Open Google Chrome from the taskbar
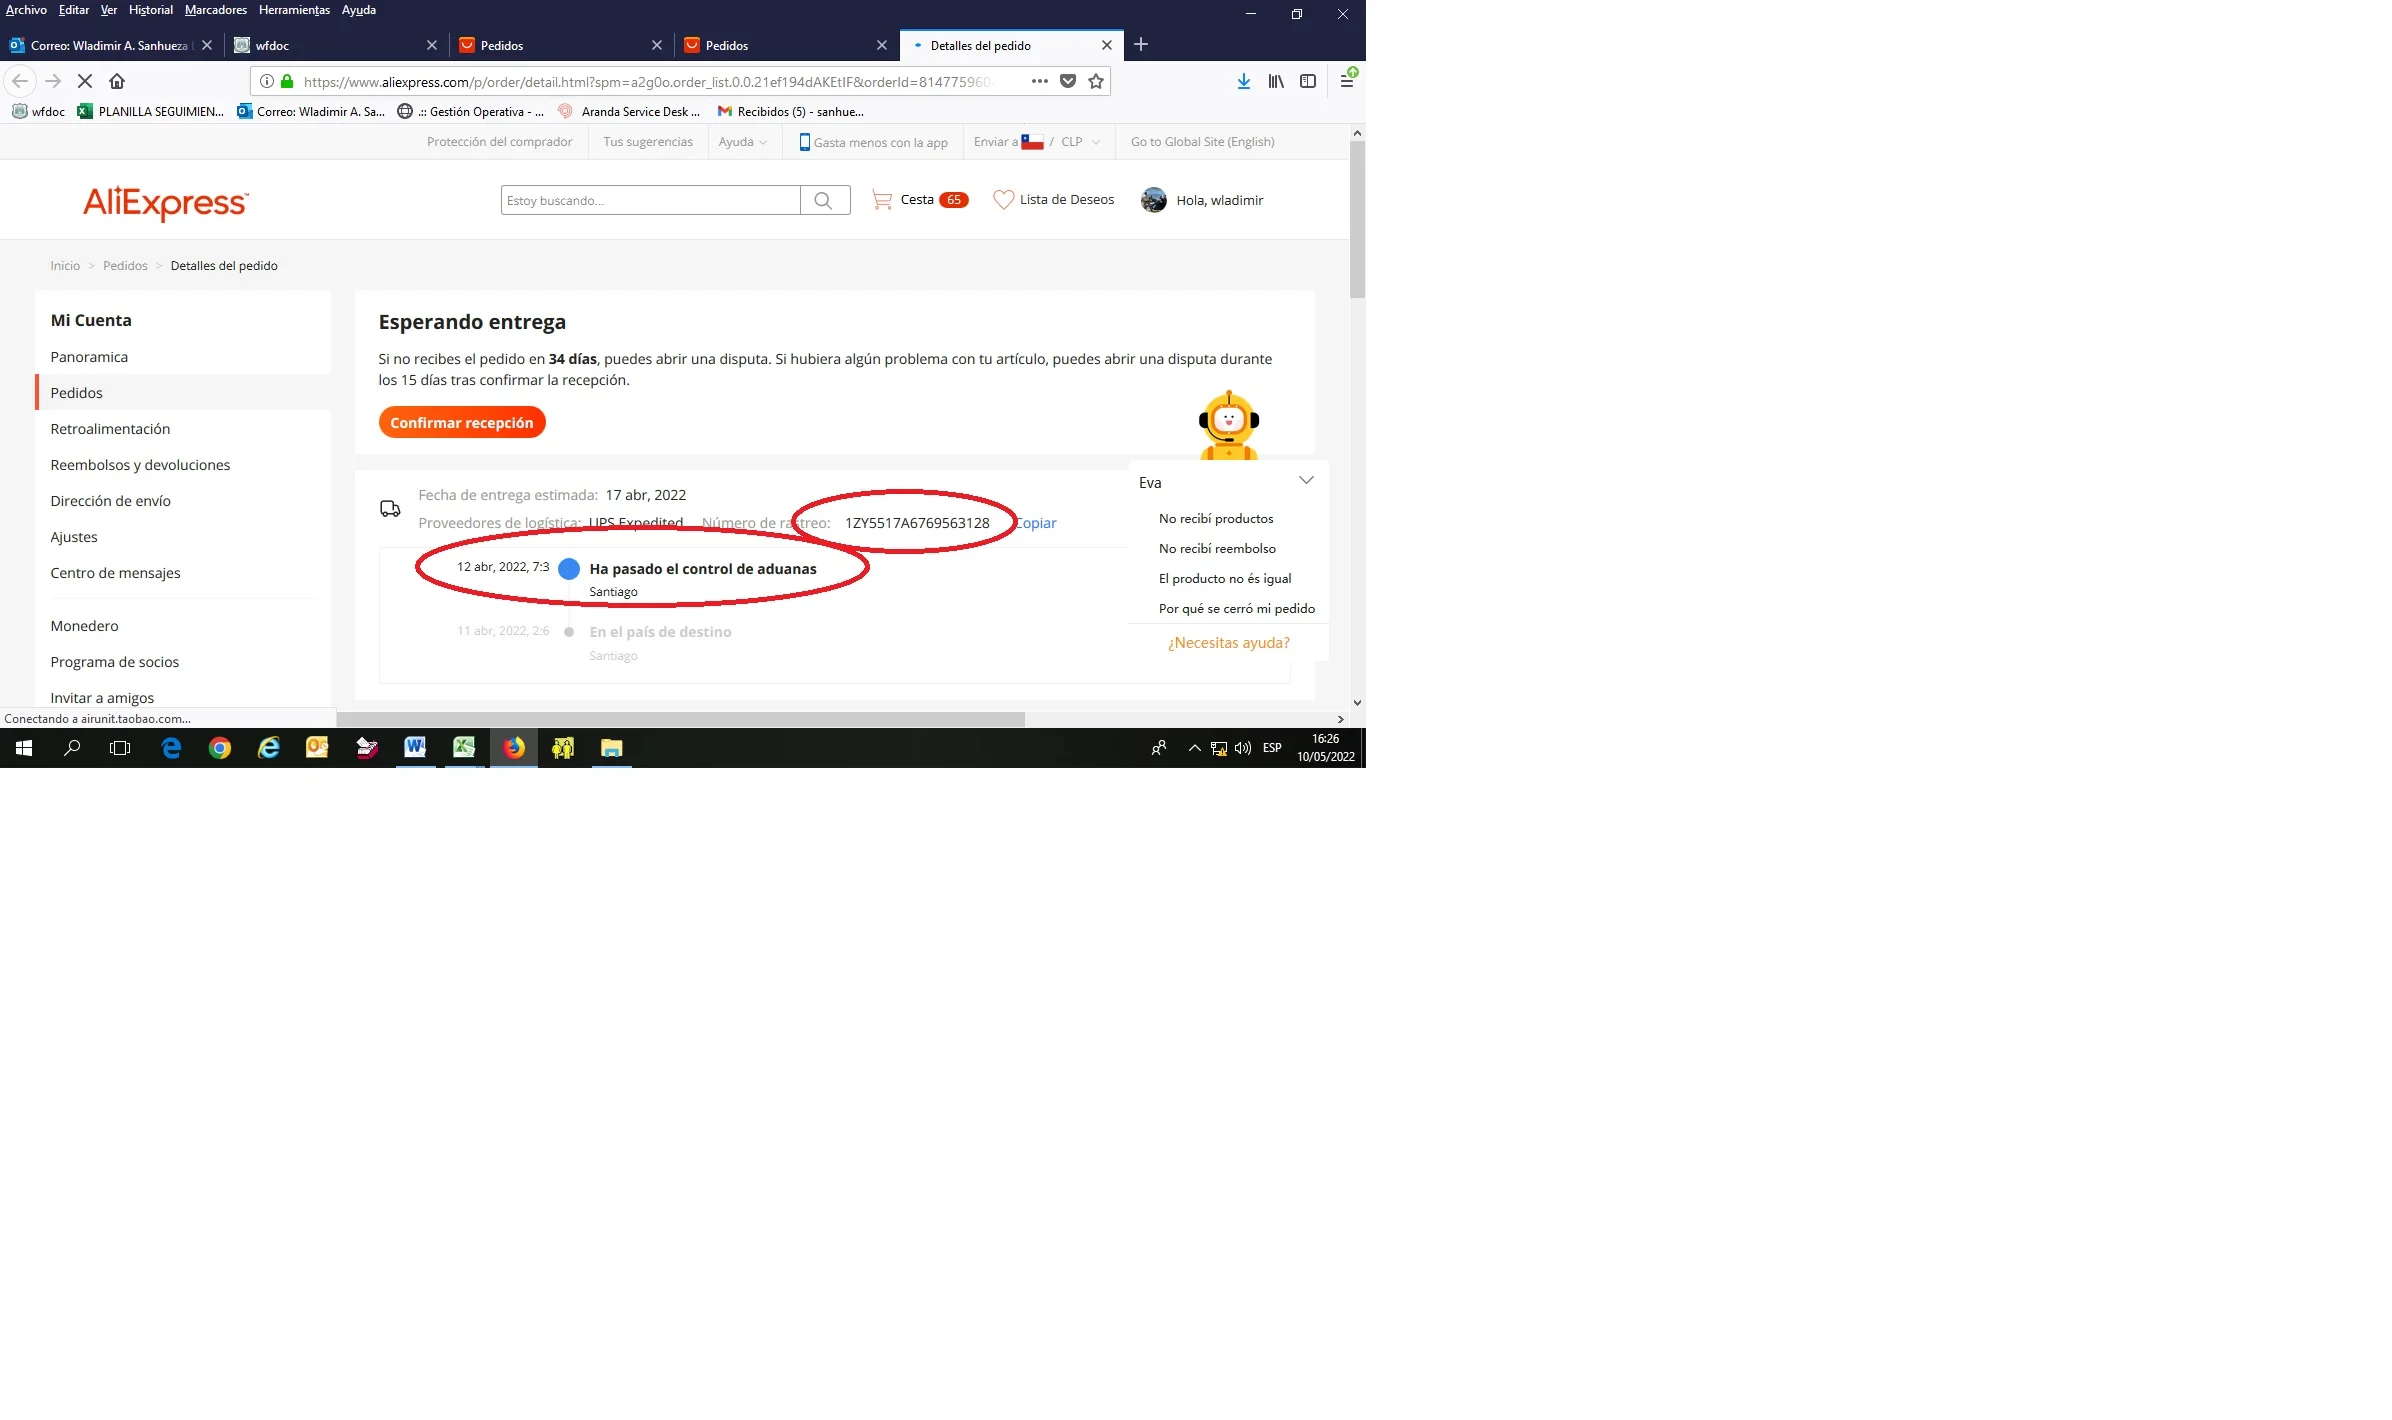2392x1420 pixels. coord(220,748)
